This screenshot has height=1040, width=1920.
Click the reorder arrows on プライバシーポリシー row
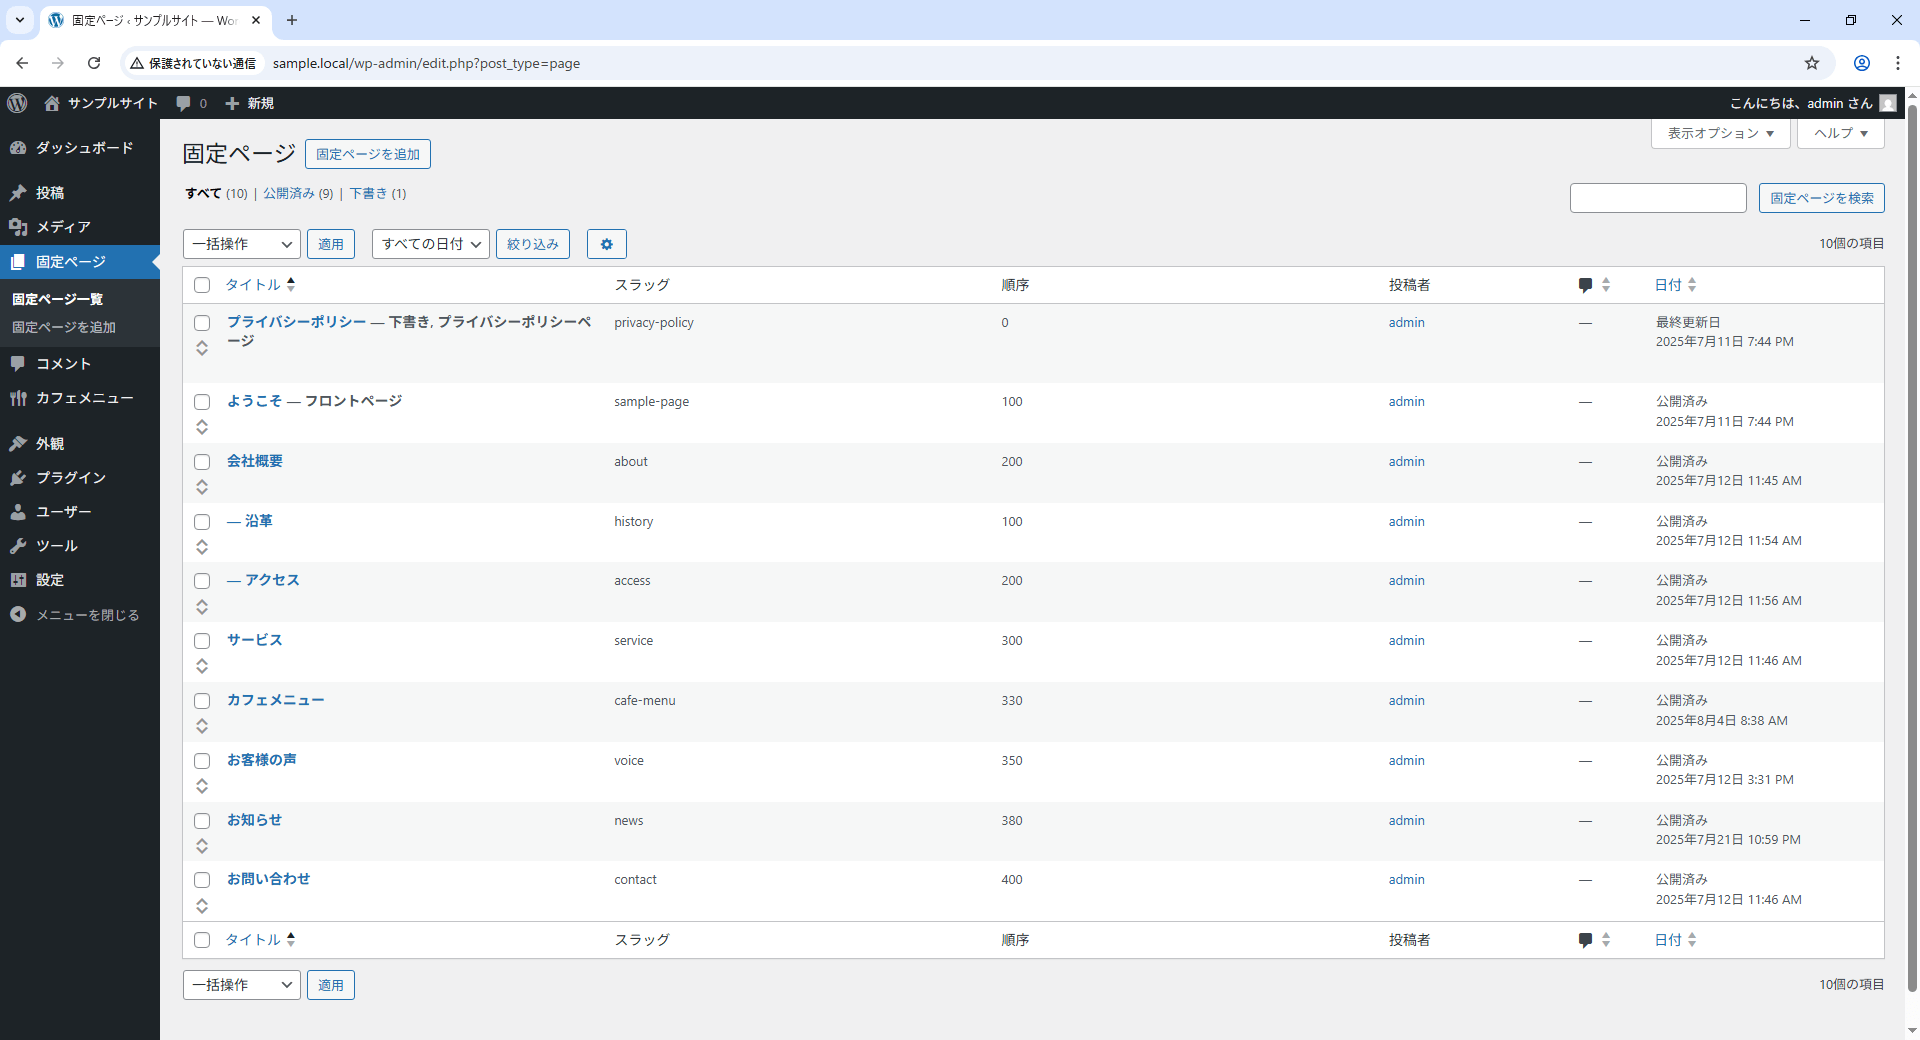(202, 348)
